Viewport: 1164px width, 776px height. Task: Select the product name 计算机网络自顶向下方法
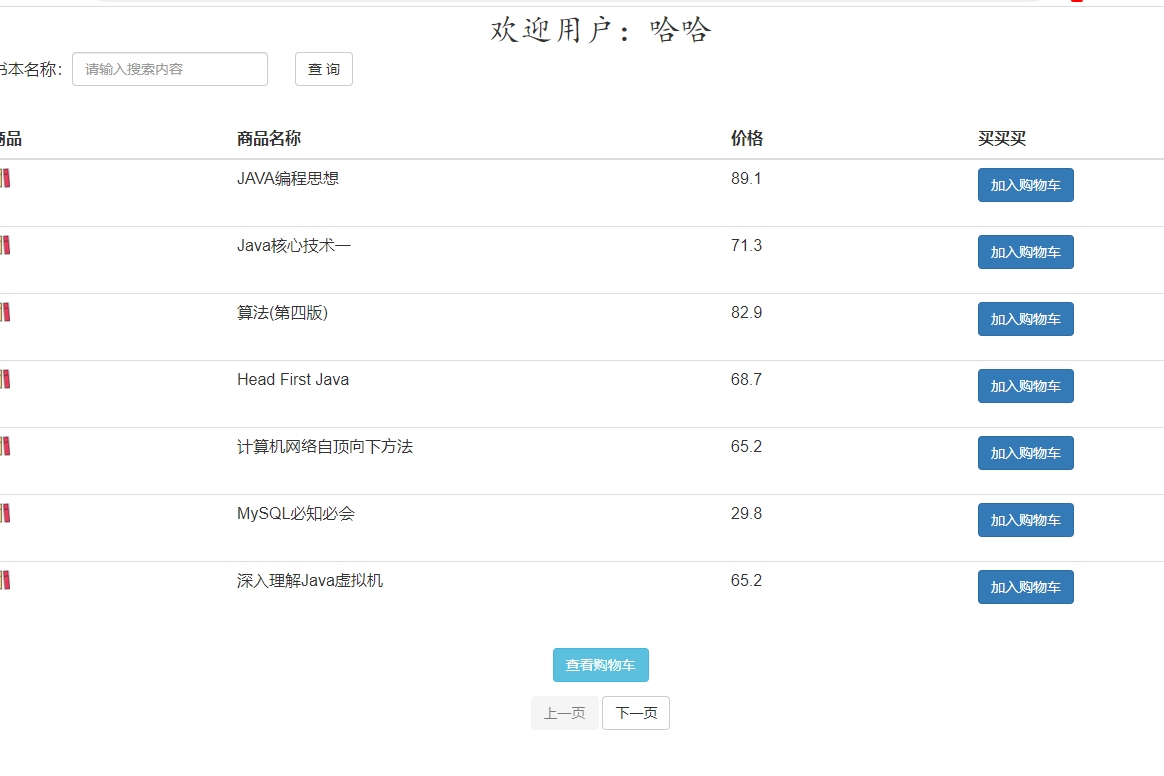tap(325, 446)
